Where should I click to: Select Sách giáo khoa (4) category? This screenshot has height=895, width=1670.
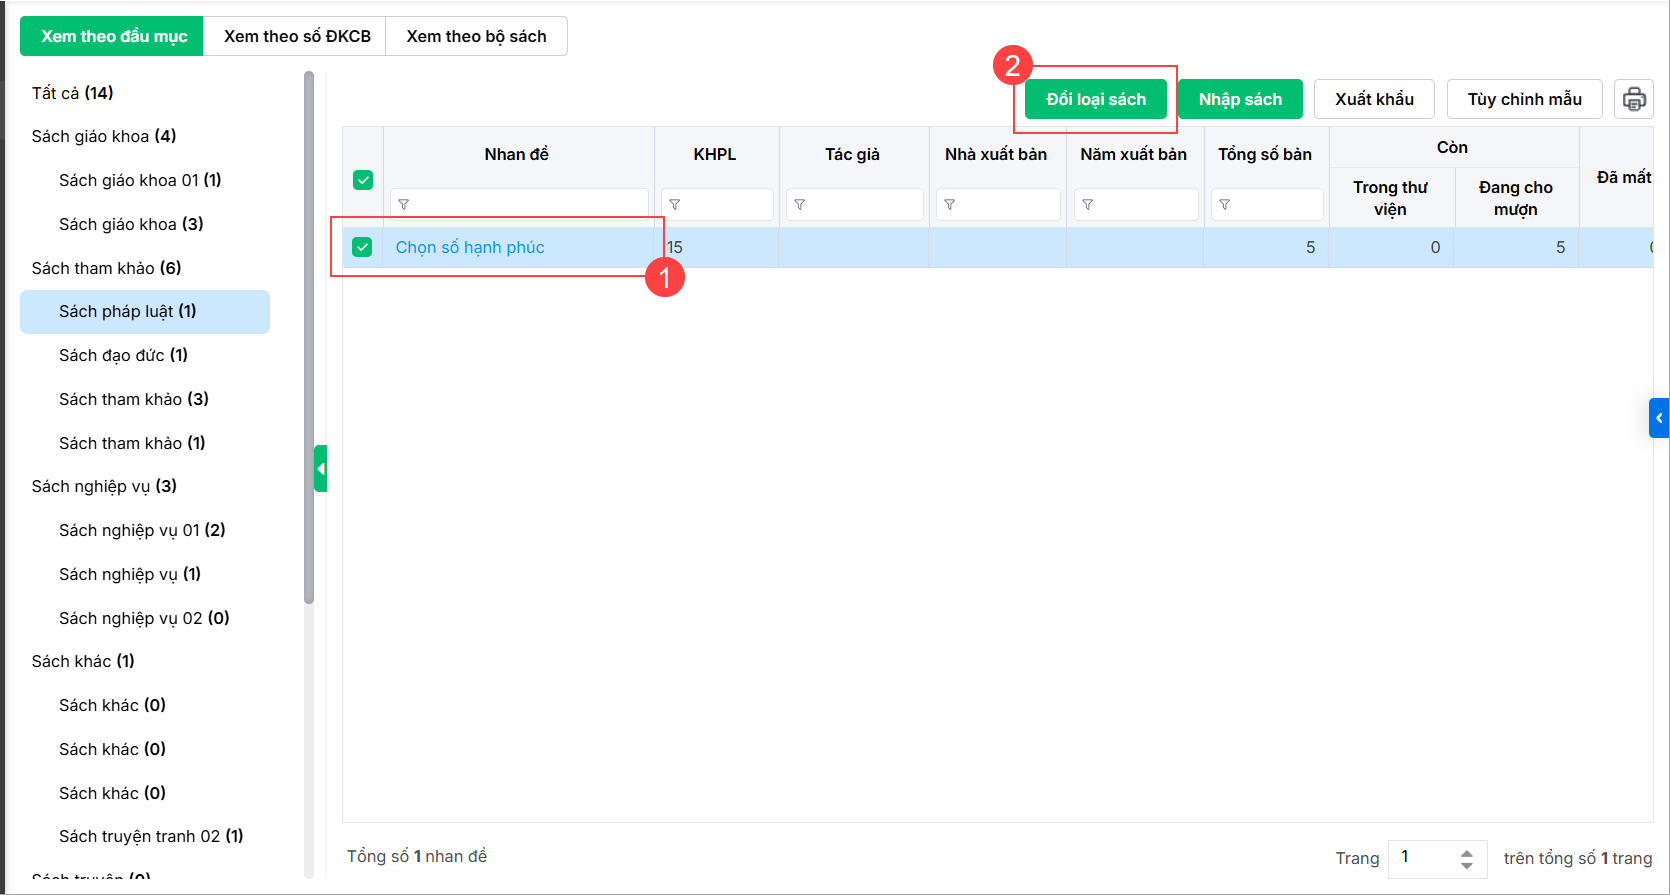coord(104,136)
